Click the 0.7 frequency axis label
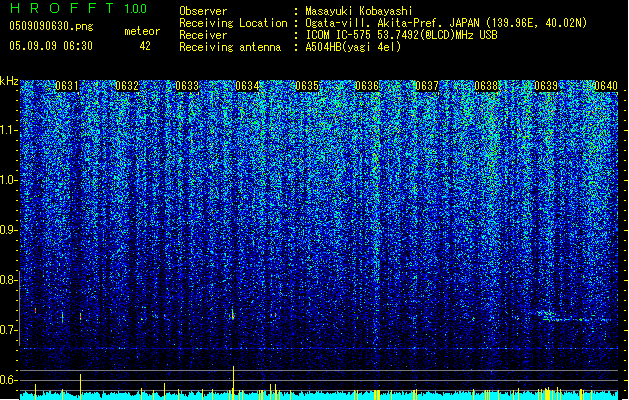The width and height of the screenshot is (629, 400). (x=8, y=330)
